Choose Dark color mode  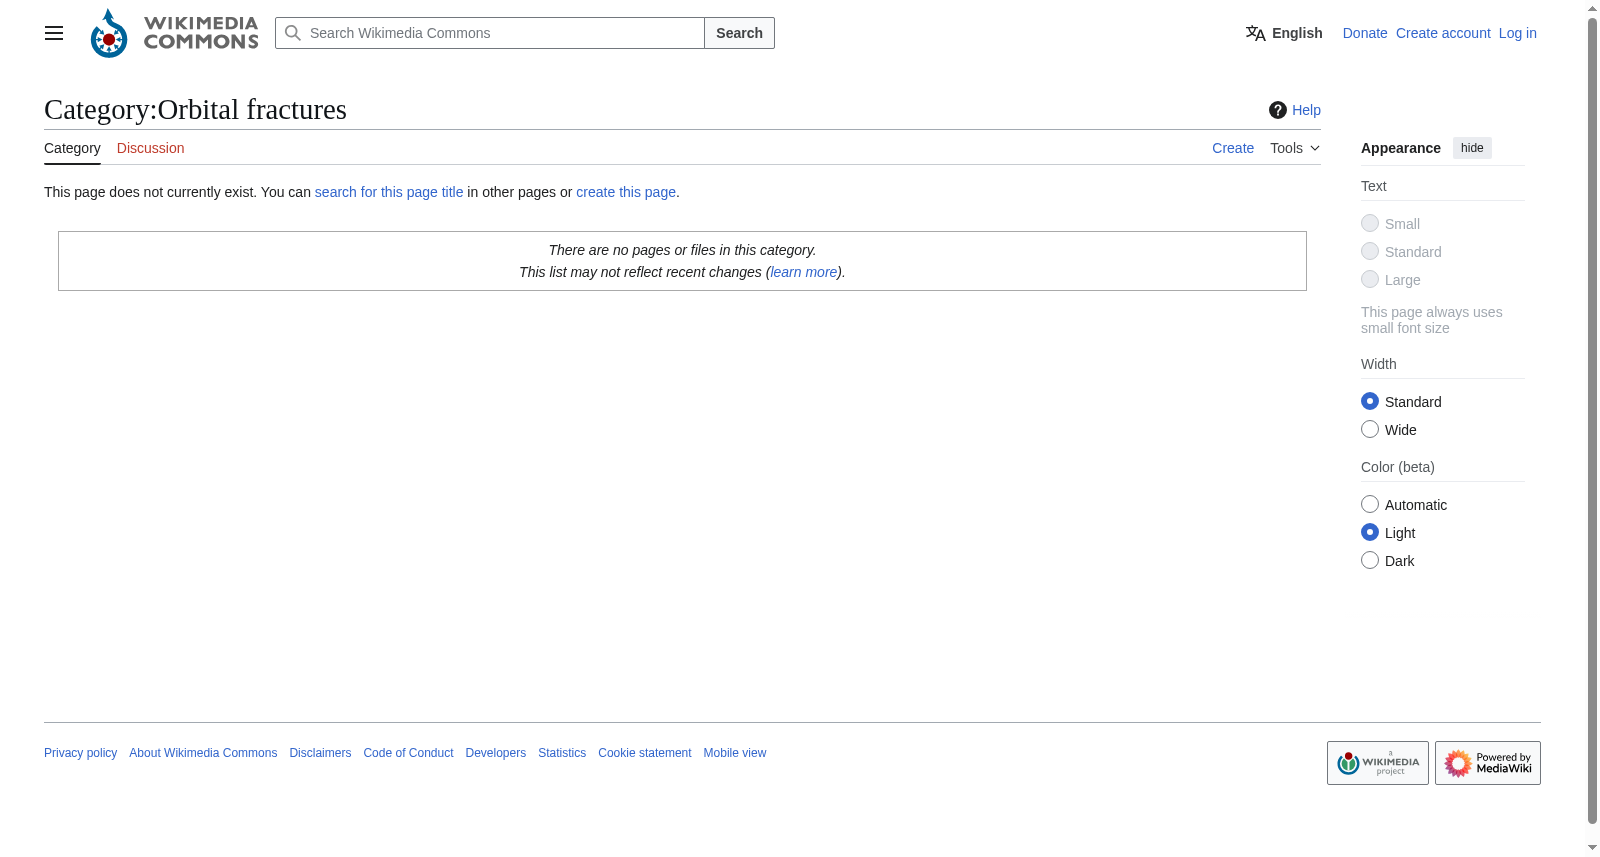click(1370, 560)
